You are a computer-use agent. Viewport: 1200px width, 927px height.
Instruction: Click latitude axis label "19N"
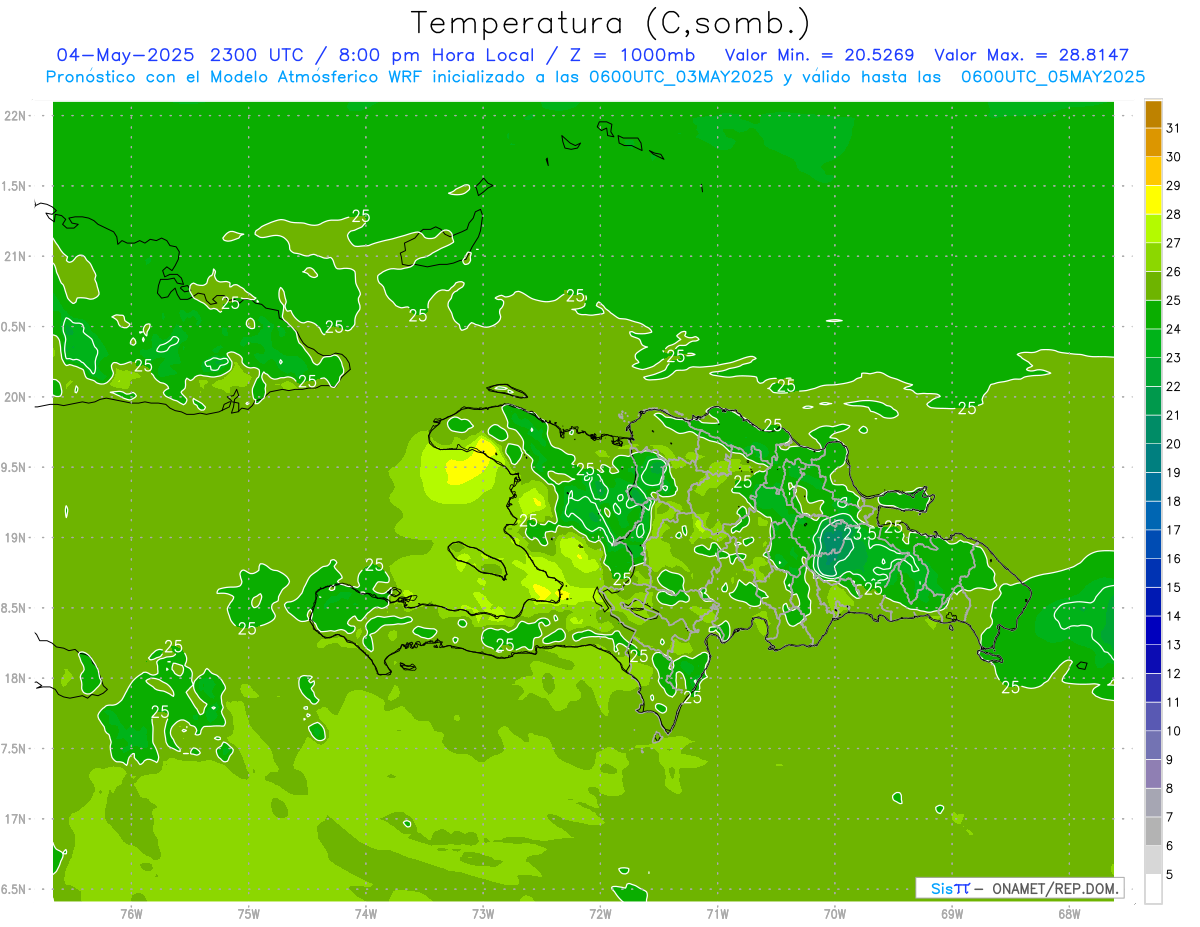click(x=14, y=537)
